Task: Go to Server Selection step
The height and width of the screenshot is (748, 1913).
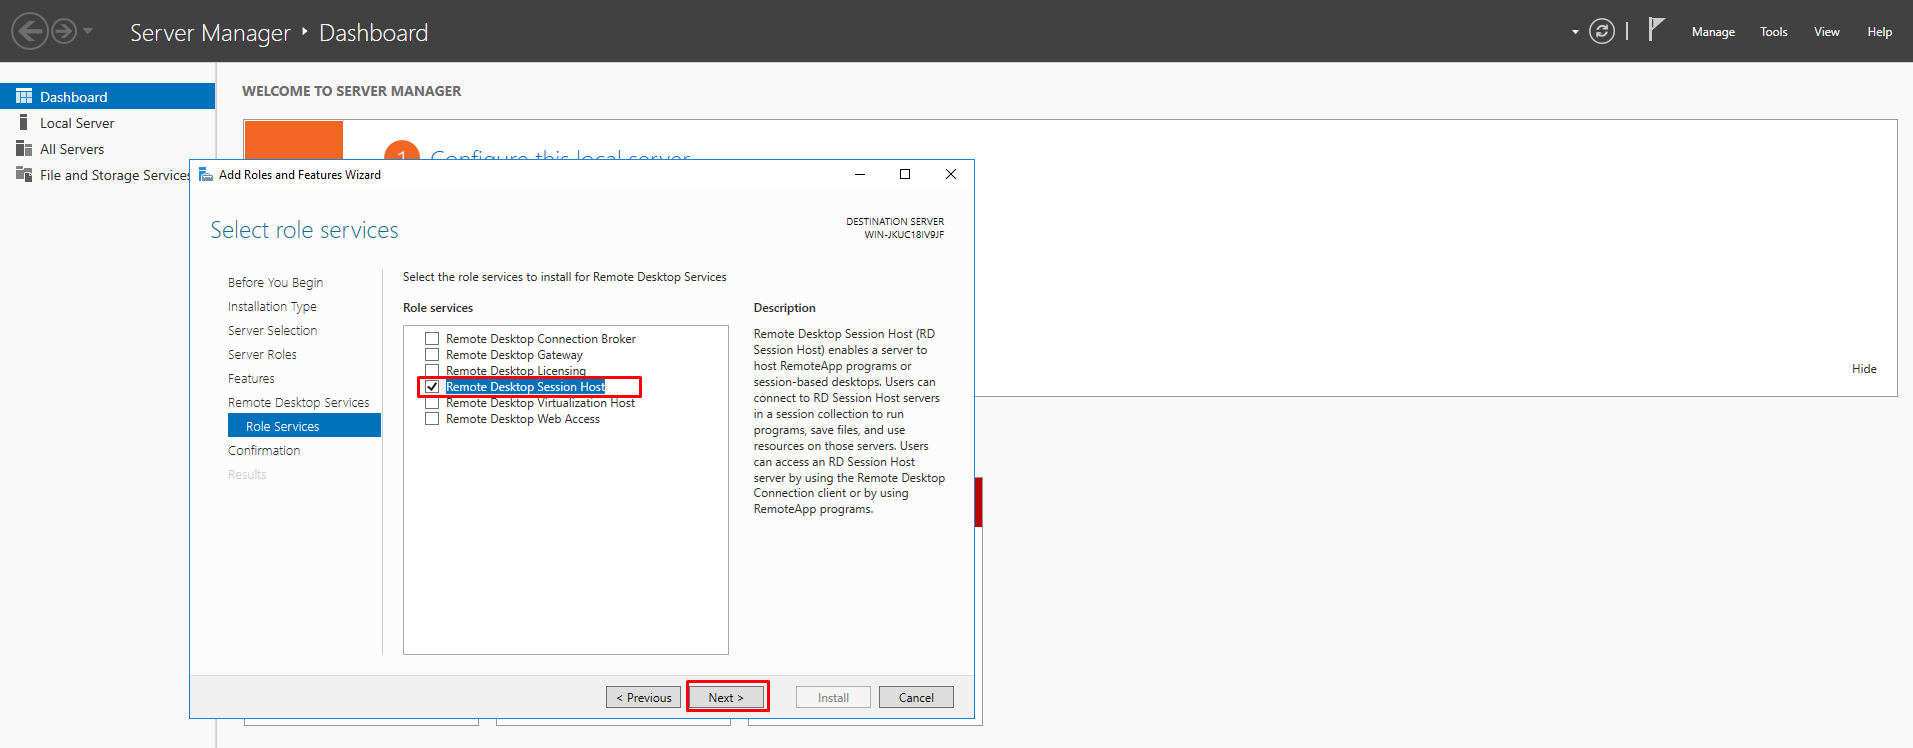Action: 272,331
